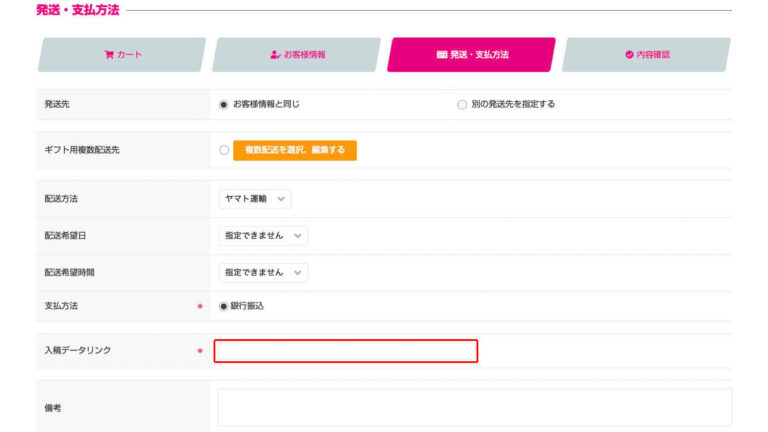Enable the gift multiple shipping radio button
Screen dimensions: 768x432
(x=224, y=150)
